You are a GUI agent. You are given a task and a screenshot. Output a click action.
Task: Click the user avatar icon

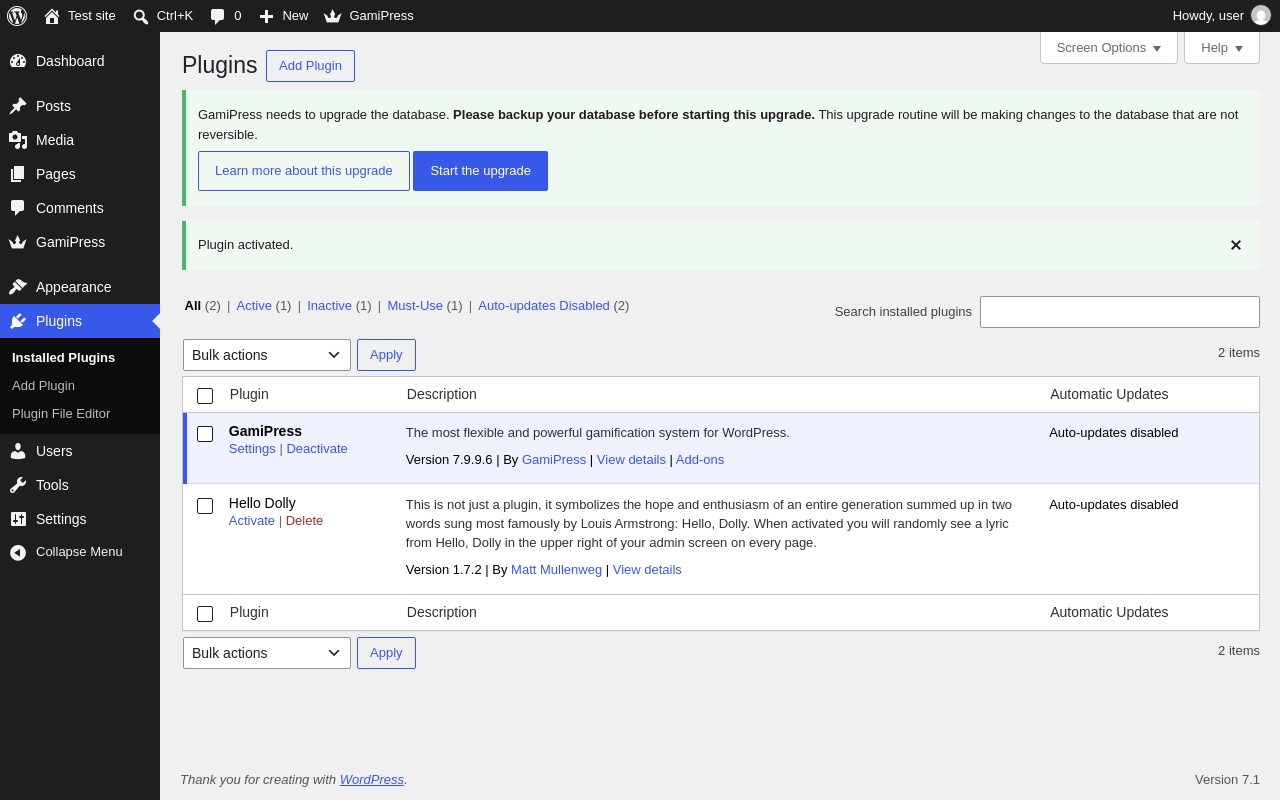pos(1261,15)
